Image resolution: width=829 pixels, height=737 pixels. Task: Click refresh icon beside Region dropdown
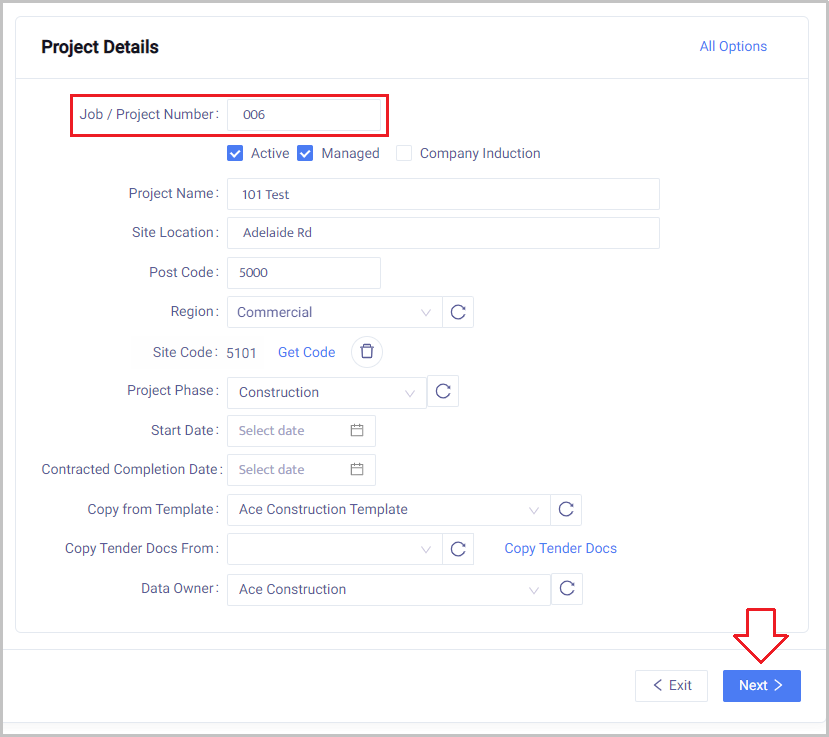458,312
